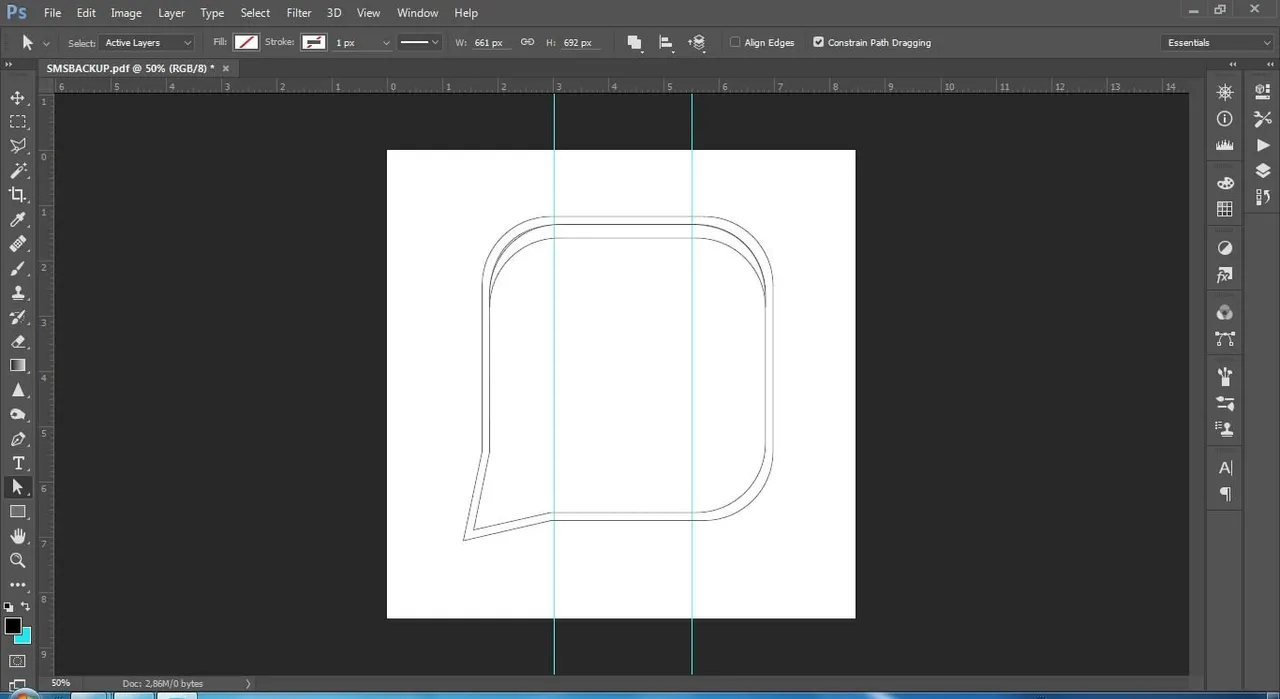
Task: Select the Sponge/Dodge tool
Action: click(18, 415)
